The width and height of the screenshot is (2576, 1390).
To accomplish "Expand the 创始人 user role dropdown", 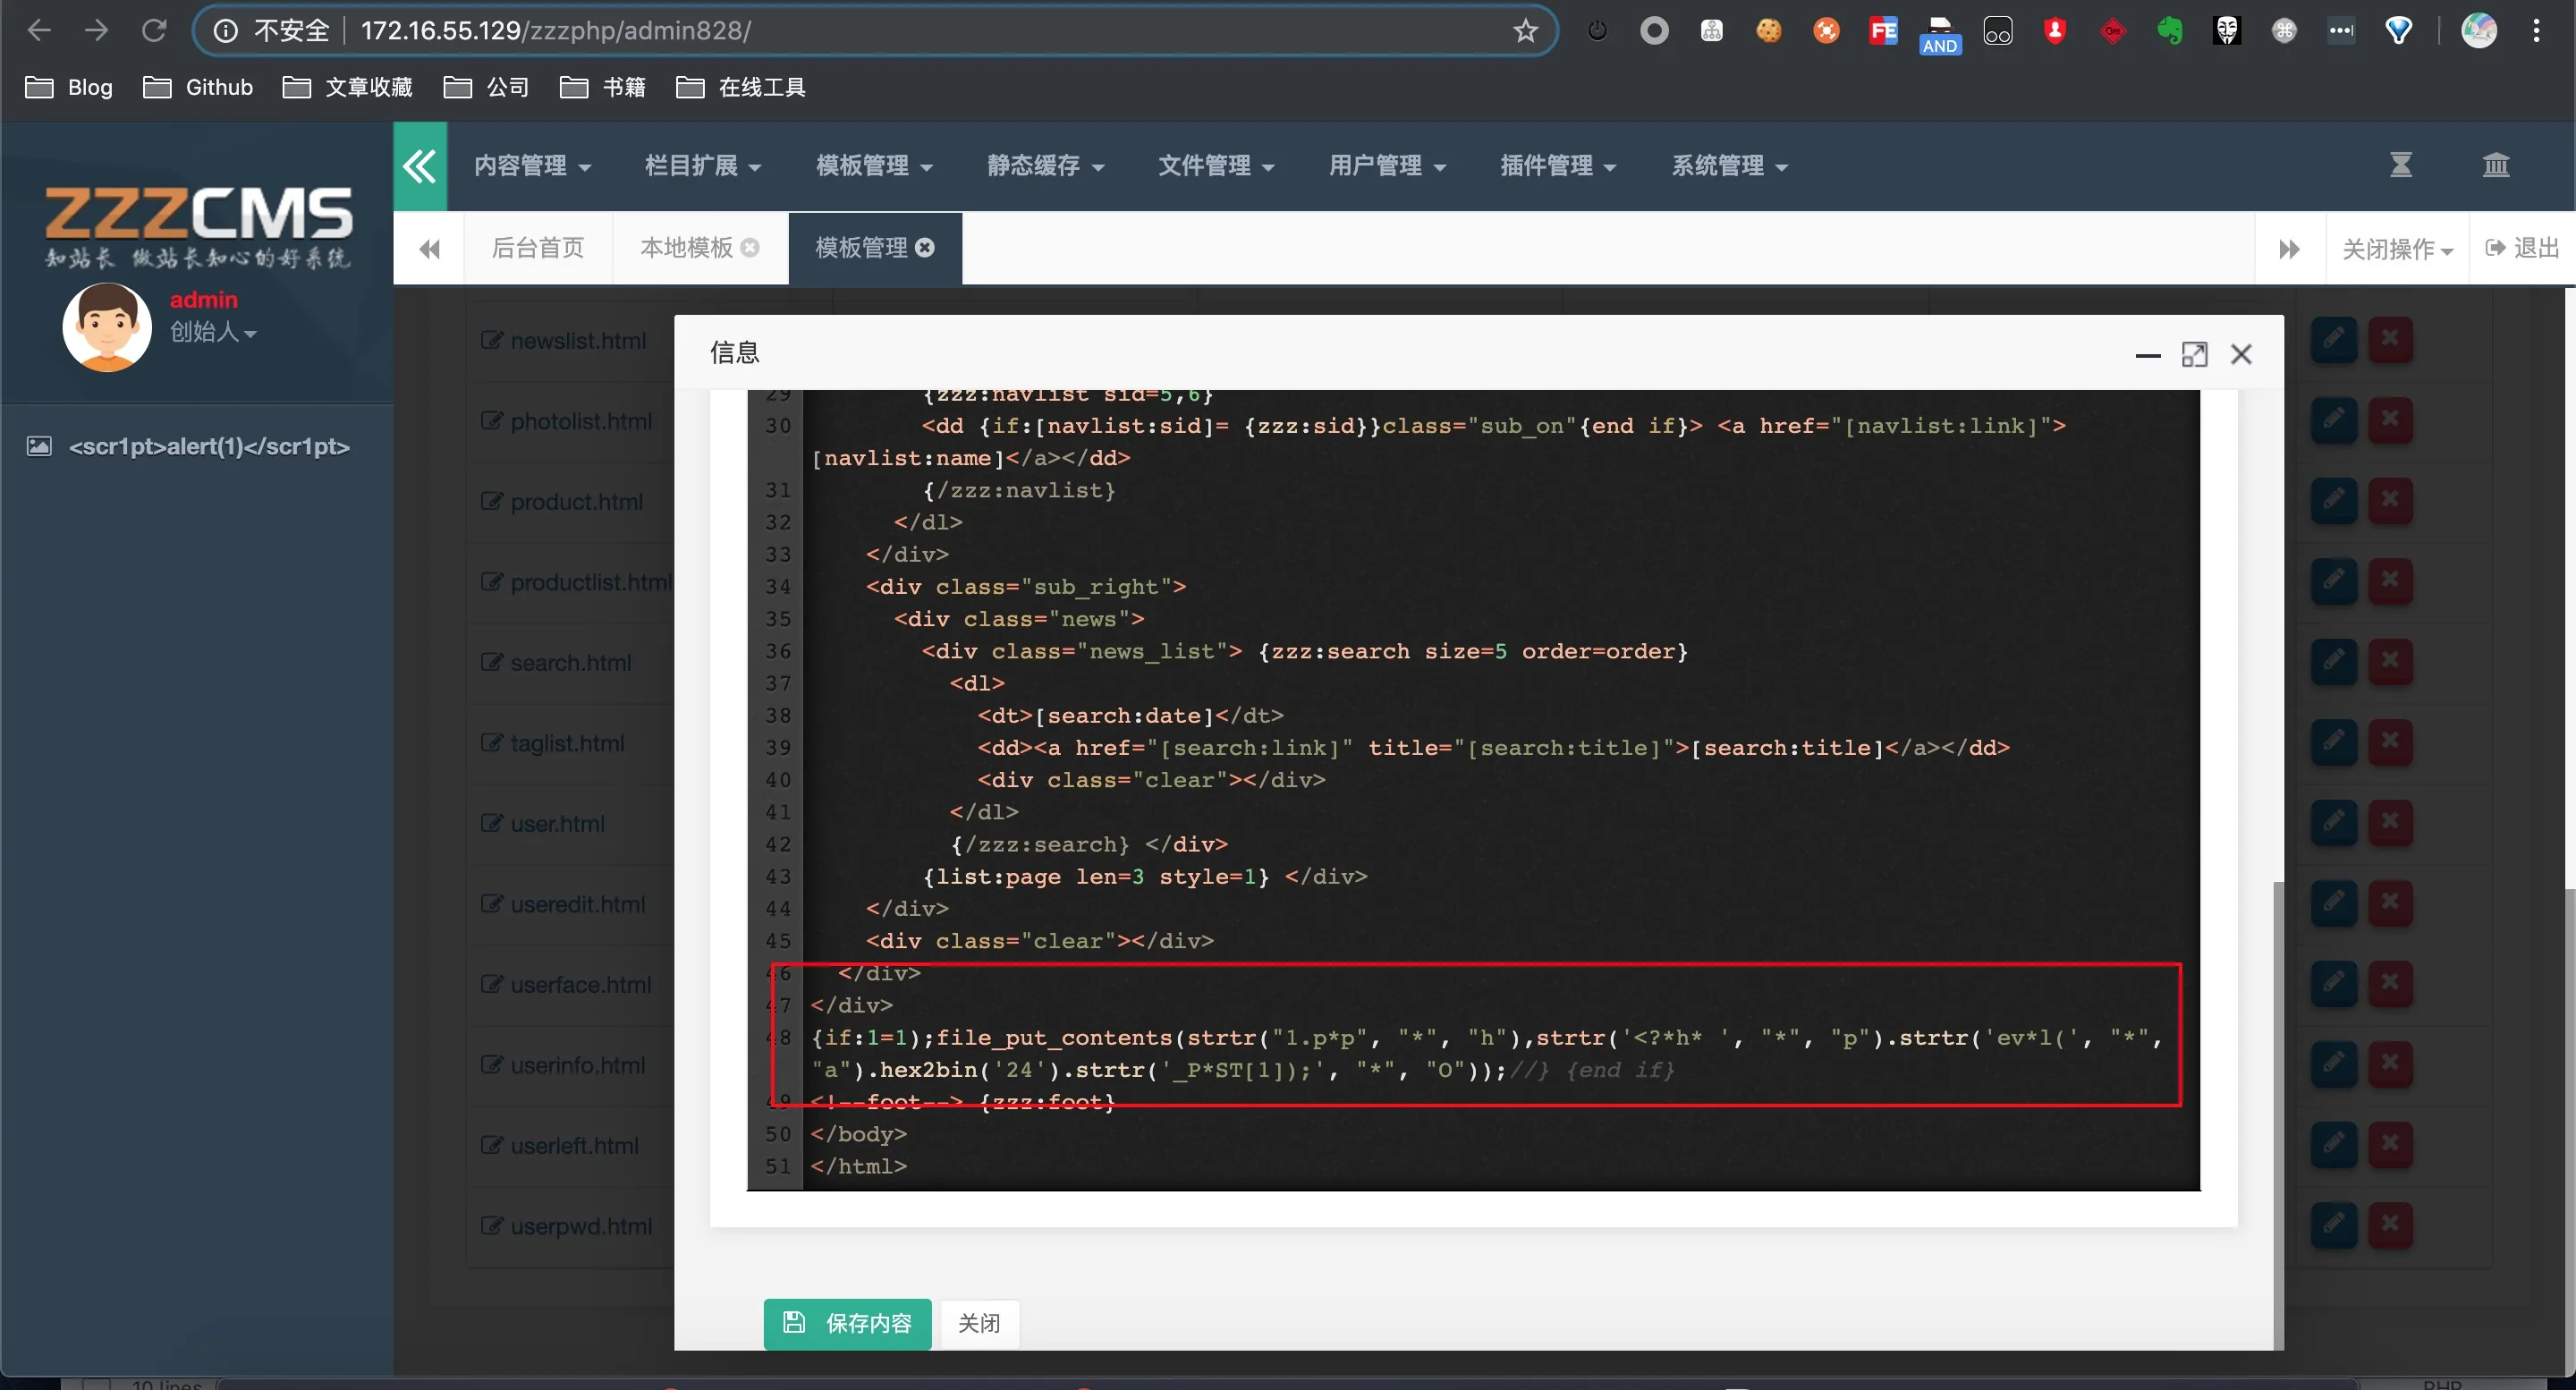I will pos(212,332).
